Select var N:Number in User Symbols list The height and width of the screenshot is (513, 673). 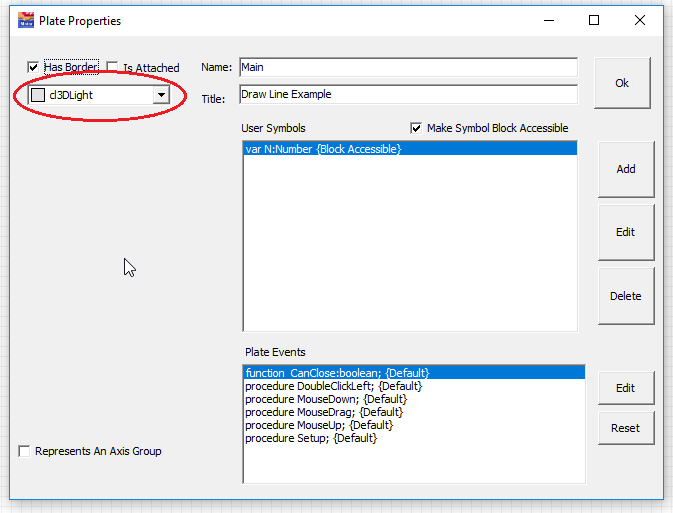pyautogui.click(x=323, y=149)
